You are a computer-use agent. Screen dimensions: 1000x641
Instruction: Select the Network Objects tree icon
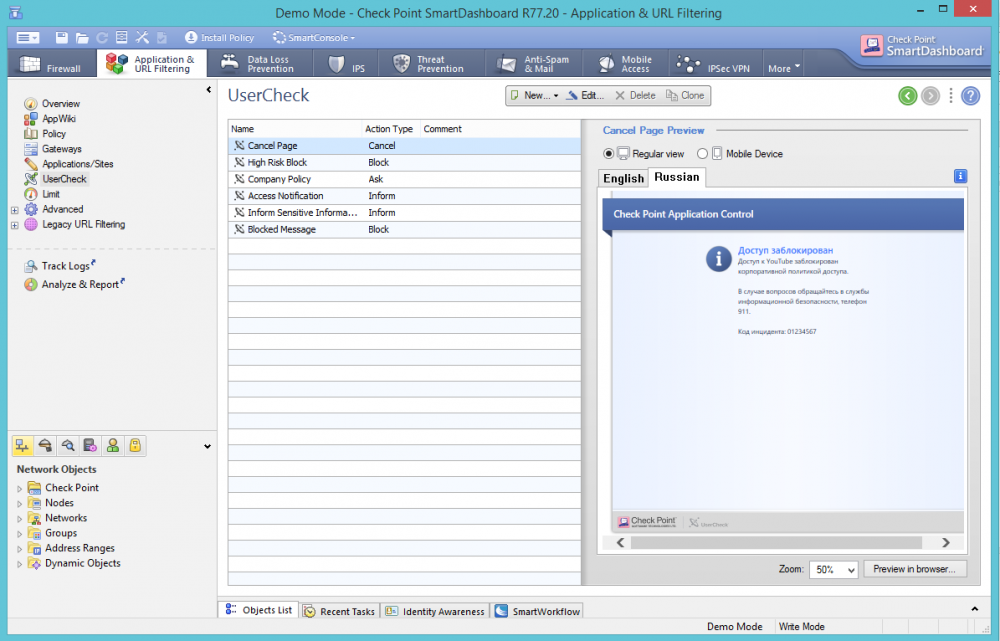(x=22, y=445)
